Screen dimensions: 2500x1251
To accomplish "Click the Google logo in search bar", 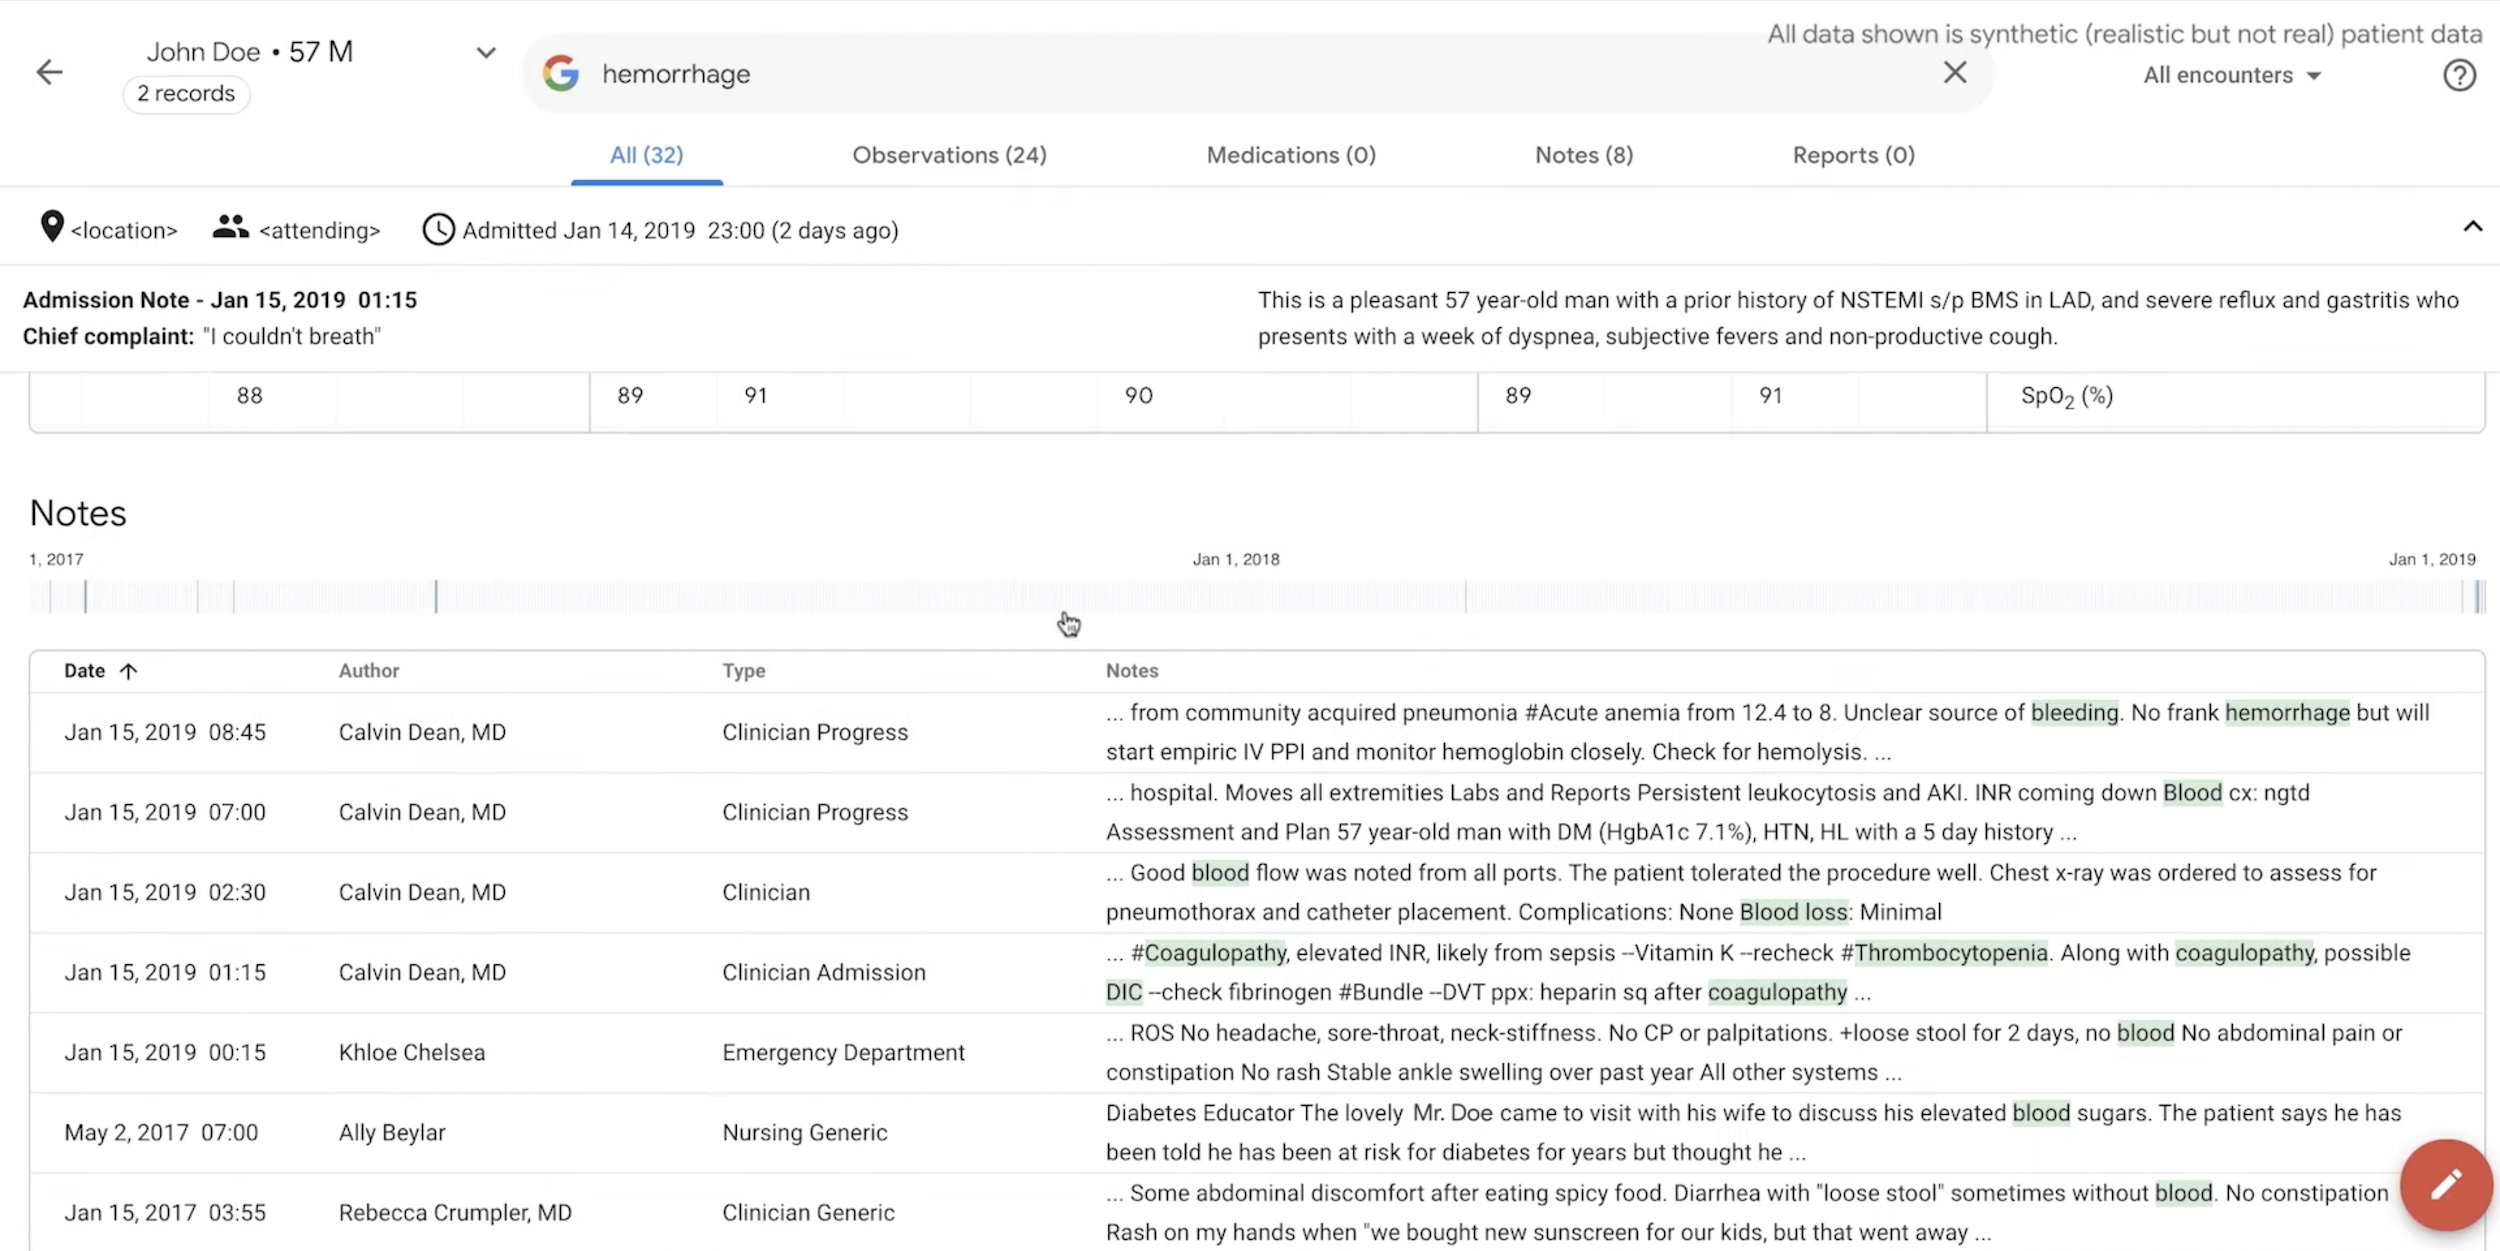I will 561,73.
